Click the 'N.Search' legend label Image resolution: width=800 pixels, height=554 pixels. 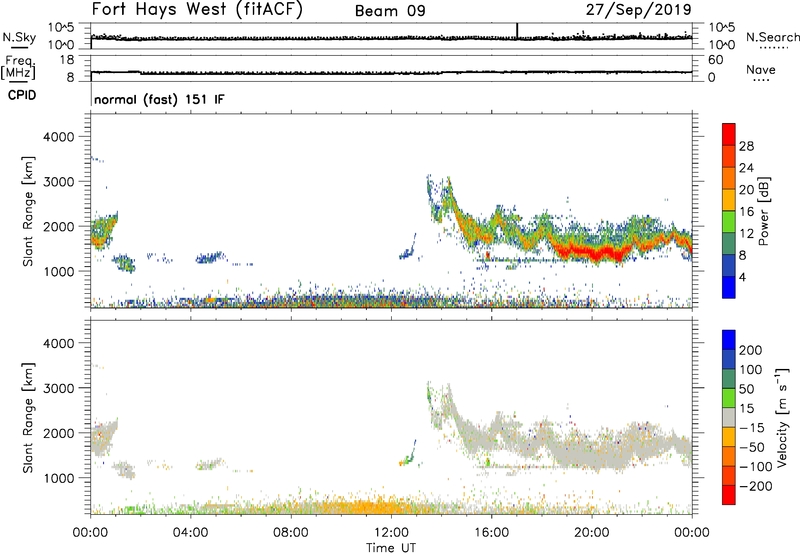pyautogui.click(x=773, y=37)
